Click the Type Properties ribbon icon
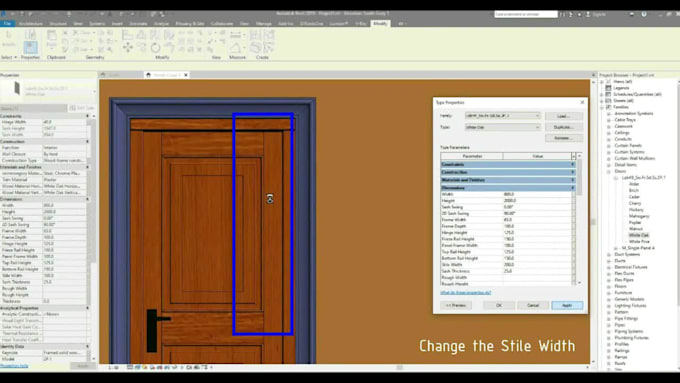680x383 pixels. coord(30,34)
